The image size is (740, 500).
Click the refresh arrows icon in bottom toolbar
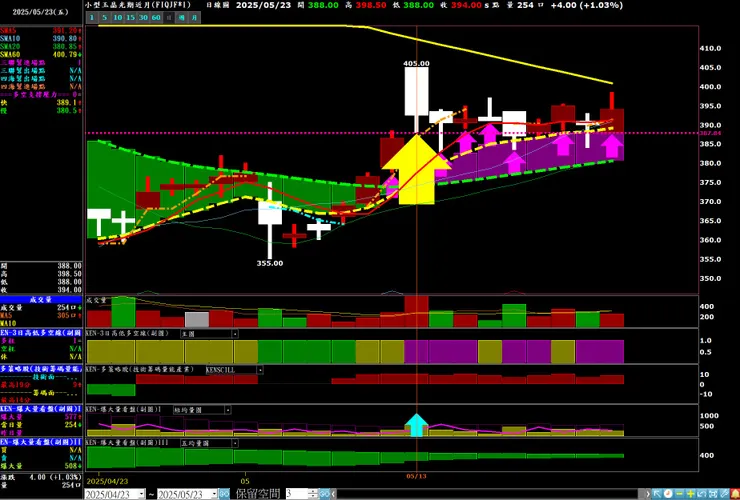pos(702,494)
